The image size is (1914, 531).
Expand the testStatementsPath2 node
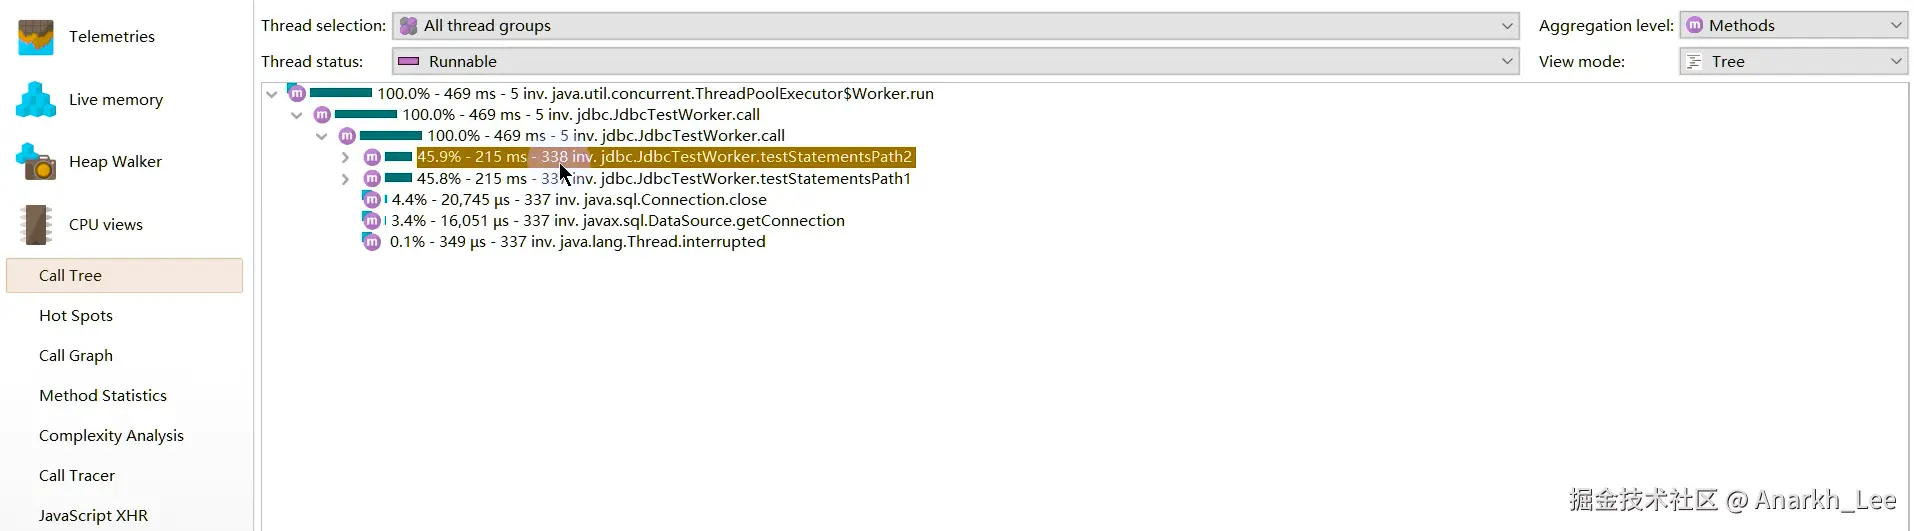pos(345,157)
